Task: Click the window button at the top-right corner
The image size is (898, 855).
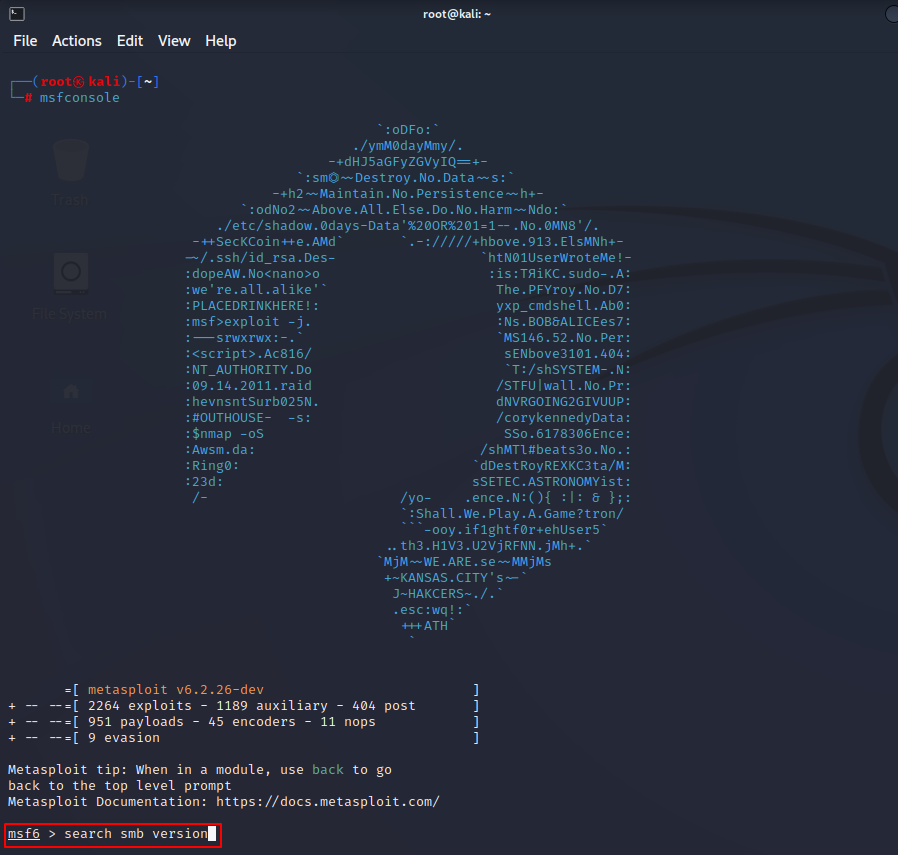Action: point(890,13)
